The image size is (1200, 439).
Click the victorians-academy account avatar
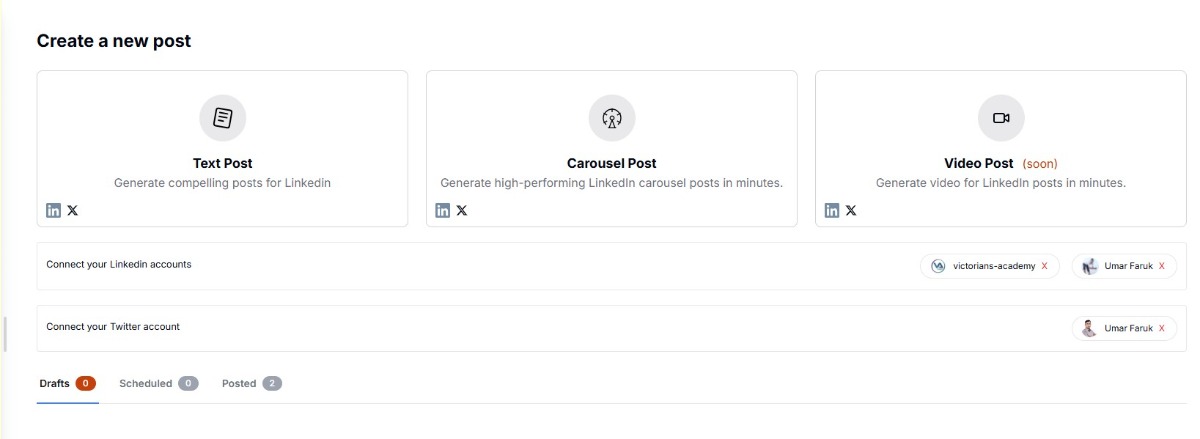938,266
